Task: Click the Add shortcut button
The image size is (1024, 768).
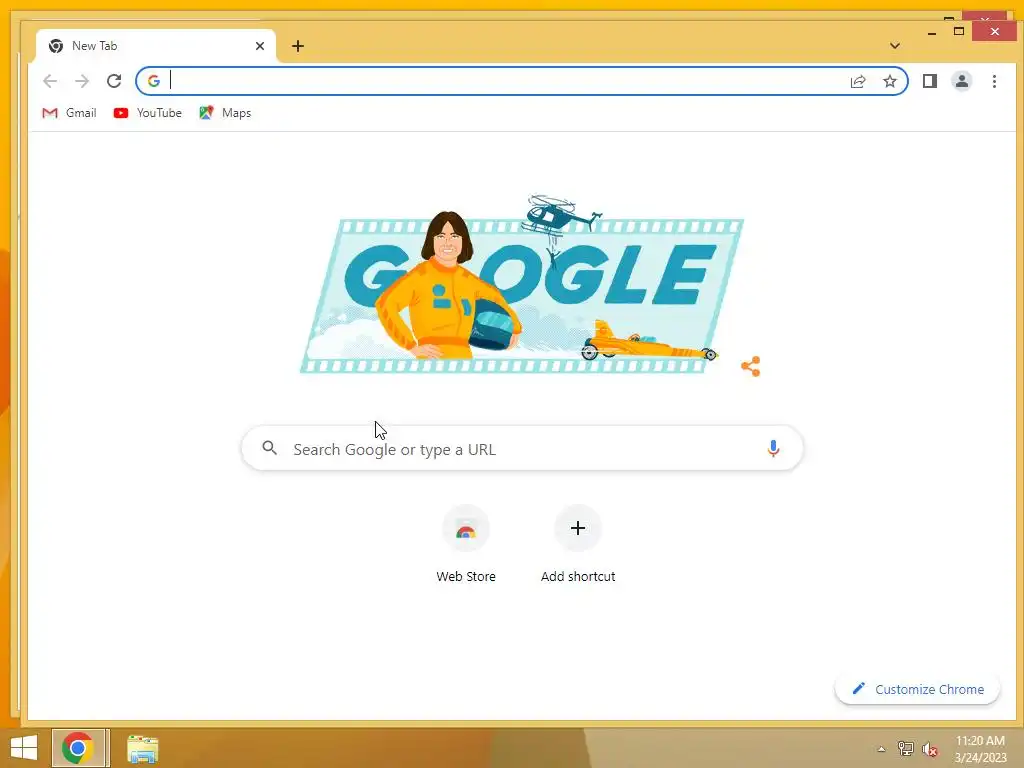Action: click(x=578, y=545)
